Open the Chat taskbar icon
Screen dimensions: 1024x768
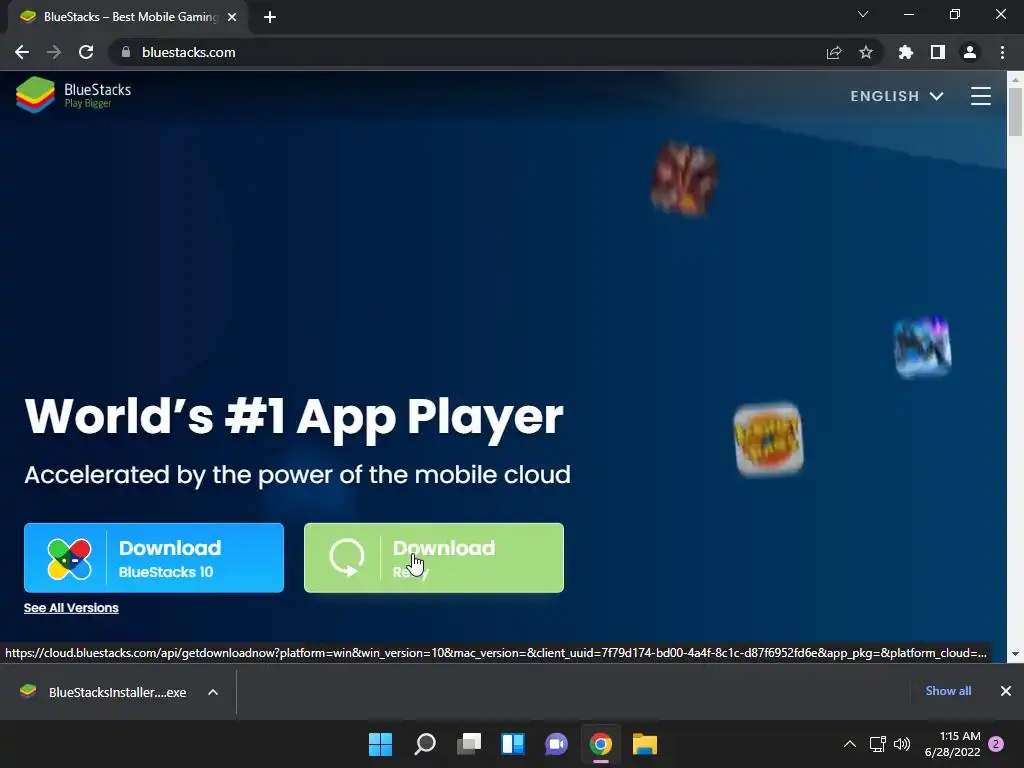[x=556, y=744]
